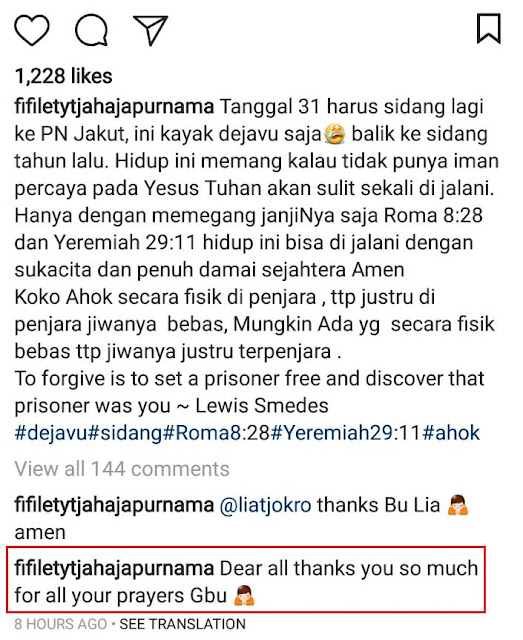523x640 pixels.
Task: Open fifiletytjahajapurnama profile from caption username
Action: [114, 107]
